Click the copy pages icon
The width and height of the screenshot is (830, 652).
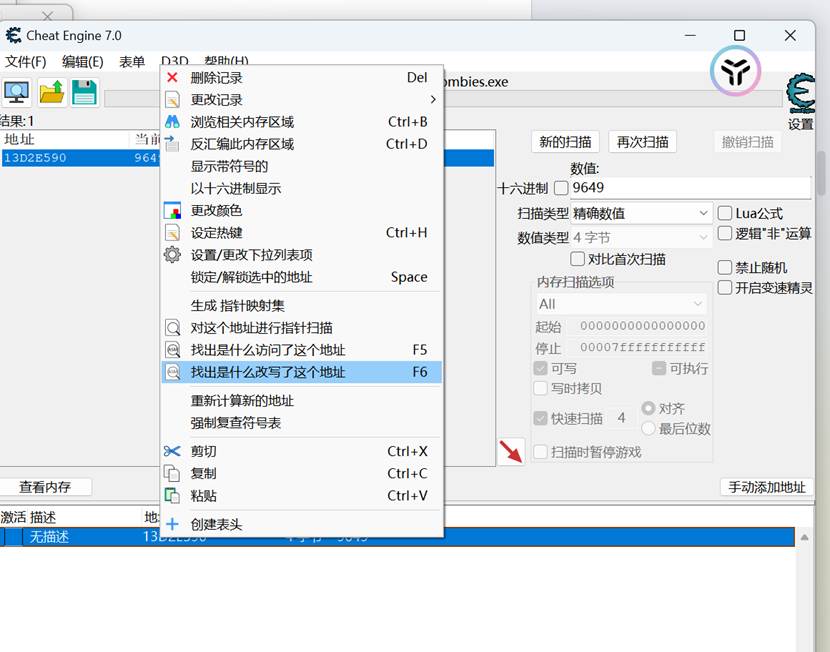tap(172, 473)
